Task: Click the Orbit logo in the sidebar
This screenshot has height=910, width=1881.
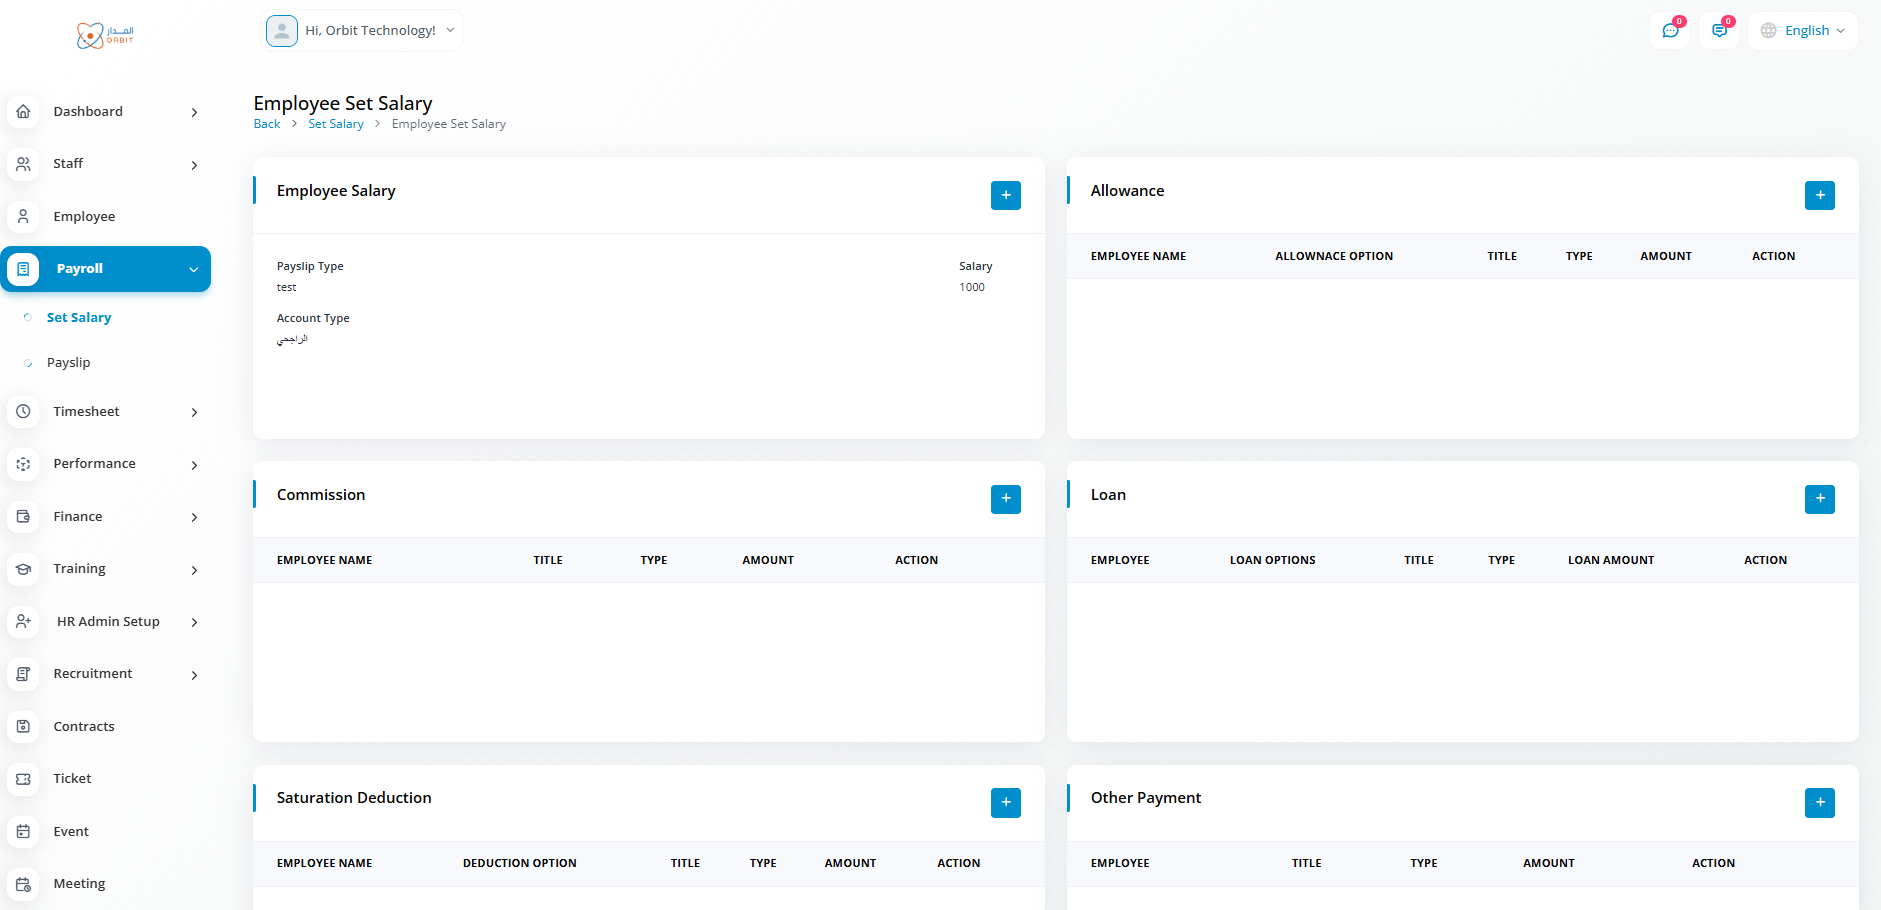Action: pos(105,36)
